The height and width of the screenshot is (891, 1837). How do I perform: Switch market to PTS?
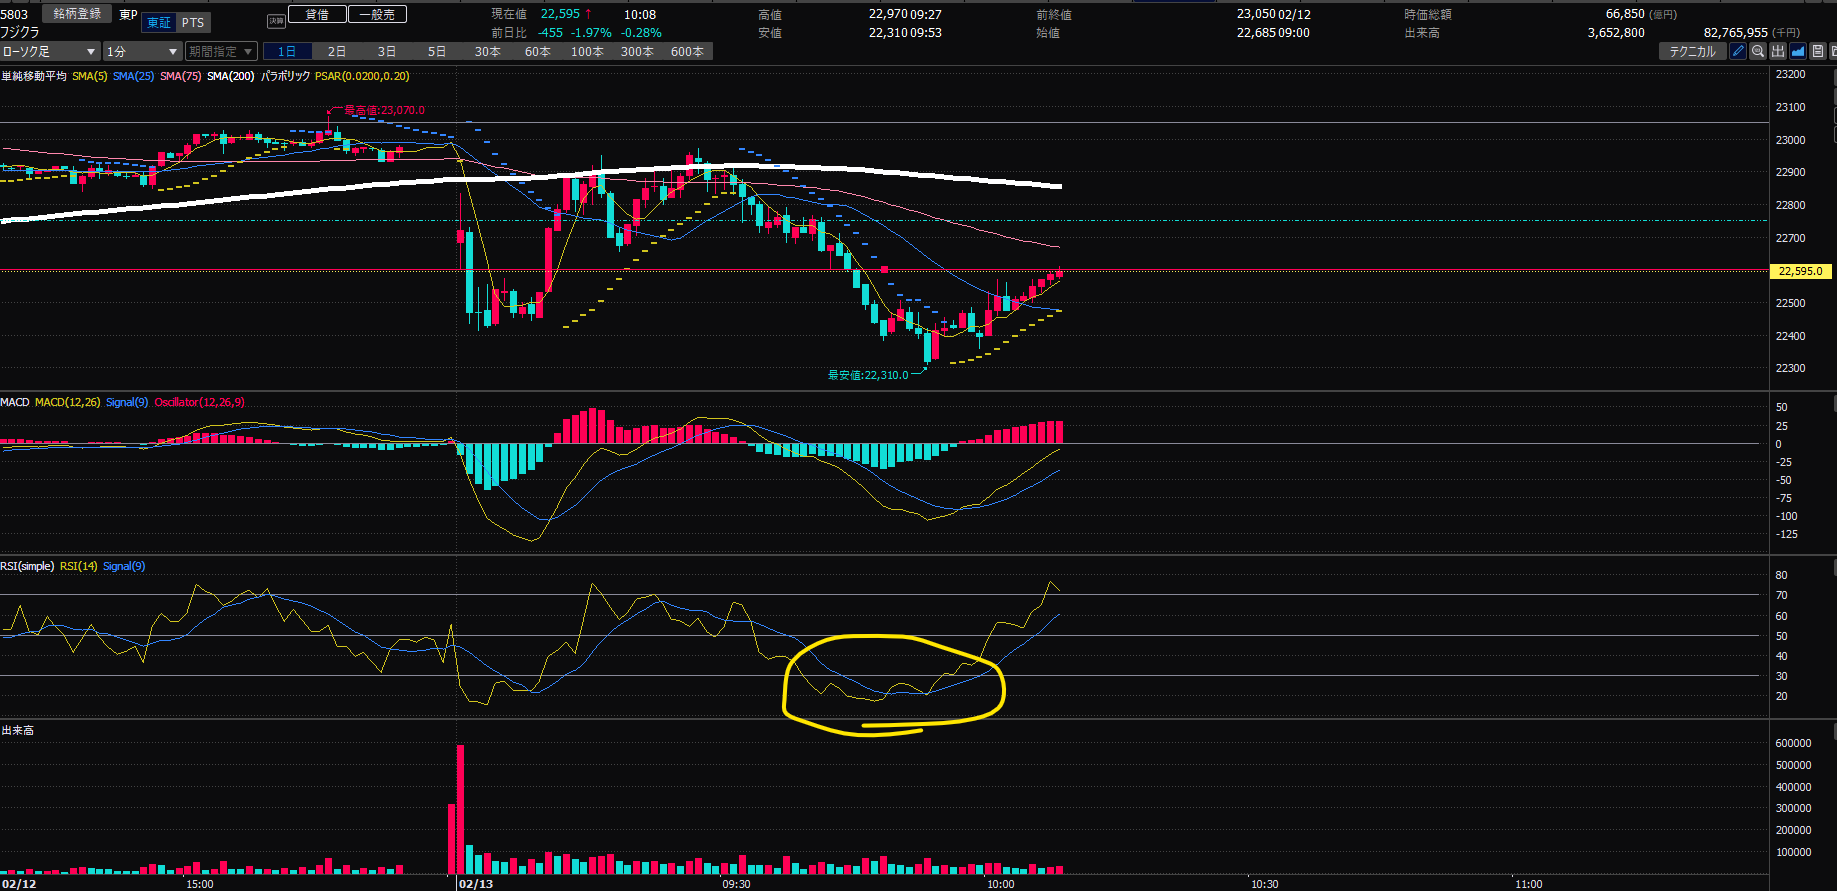(193, 22)
